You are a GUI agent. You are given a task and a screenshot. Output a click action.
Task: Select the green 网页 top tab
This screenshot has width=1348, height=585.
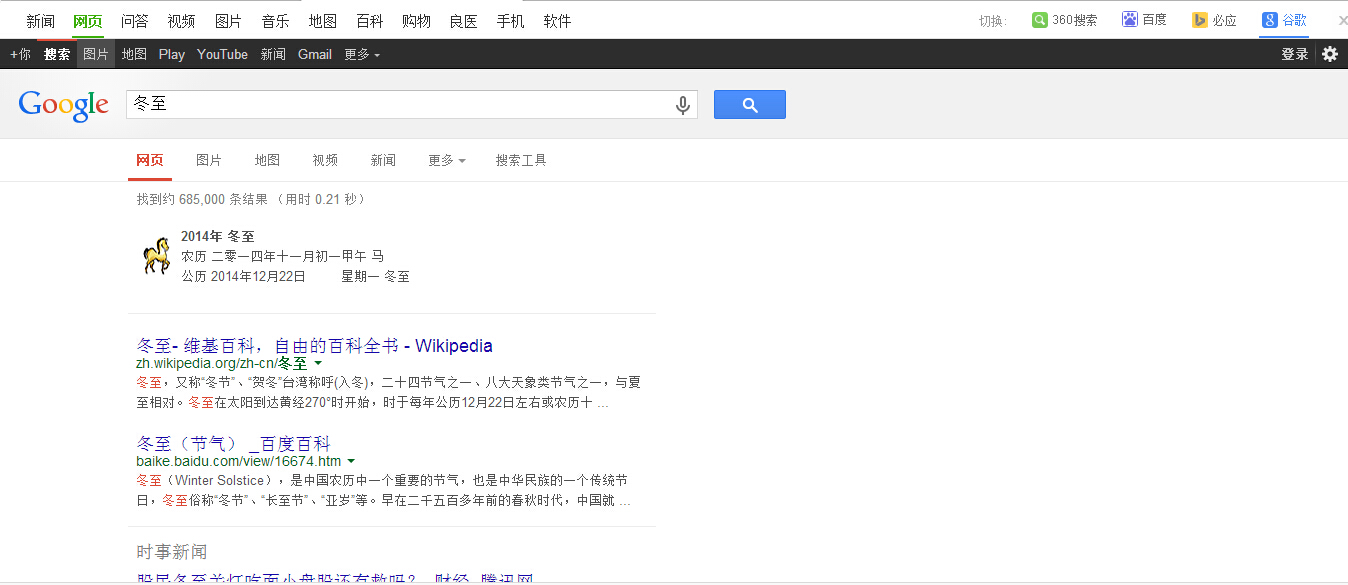pyautogui.click(x=88, y=21)
